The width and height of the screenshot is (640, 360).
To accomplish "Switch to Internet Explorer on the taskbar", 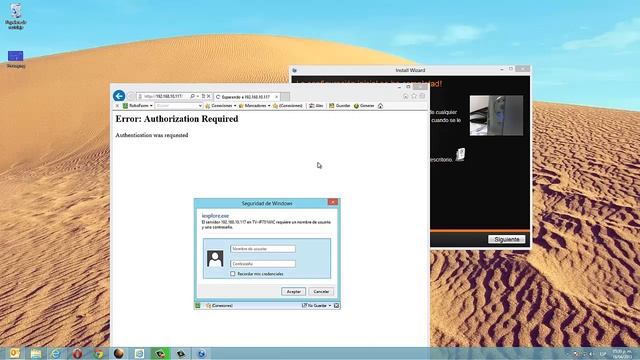I will [x=56, y=353].
